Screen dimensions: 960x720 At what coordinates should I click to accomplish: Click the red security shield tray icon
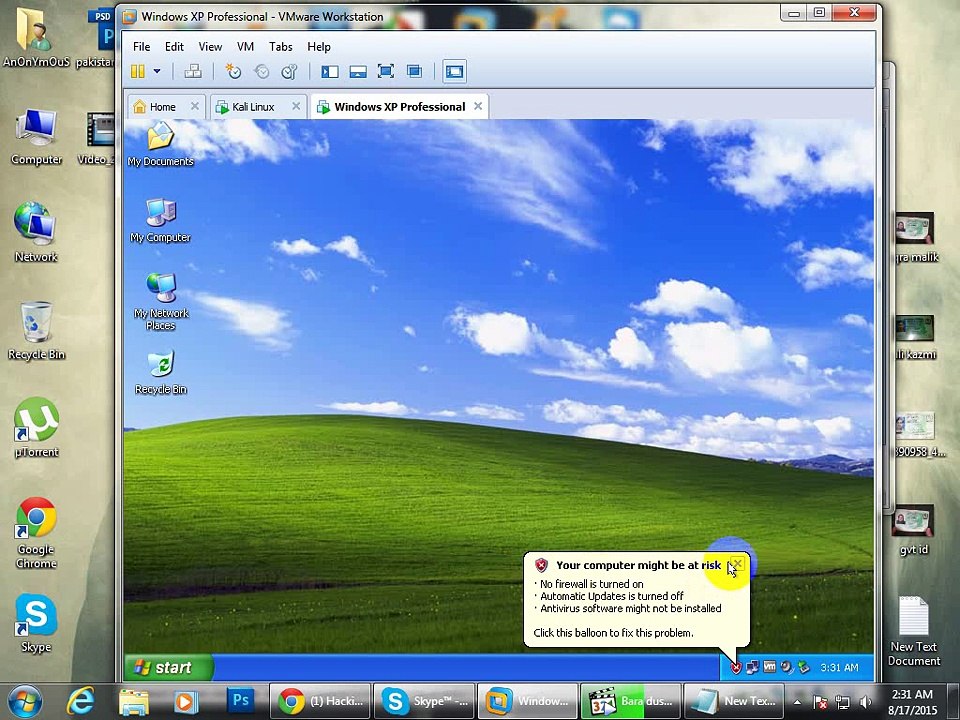[x=736, y=667]
